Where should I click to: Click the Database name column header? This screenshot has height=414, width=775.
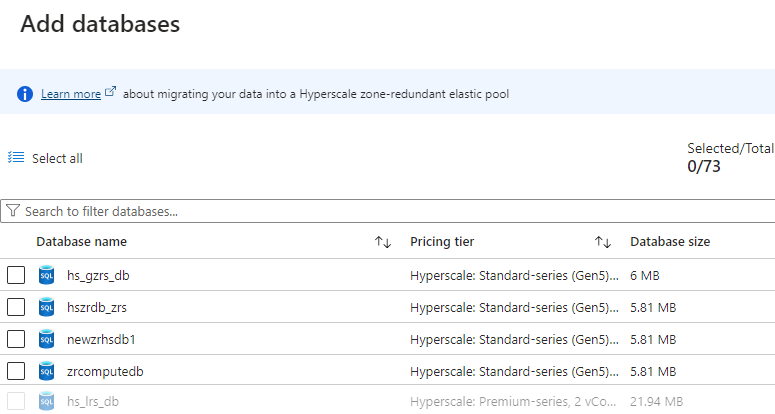(81, 242)
